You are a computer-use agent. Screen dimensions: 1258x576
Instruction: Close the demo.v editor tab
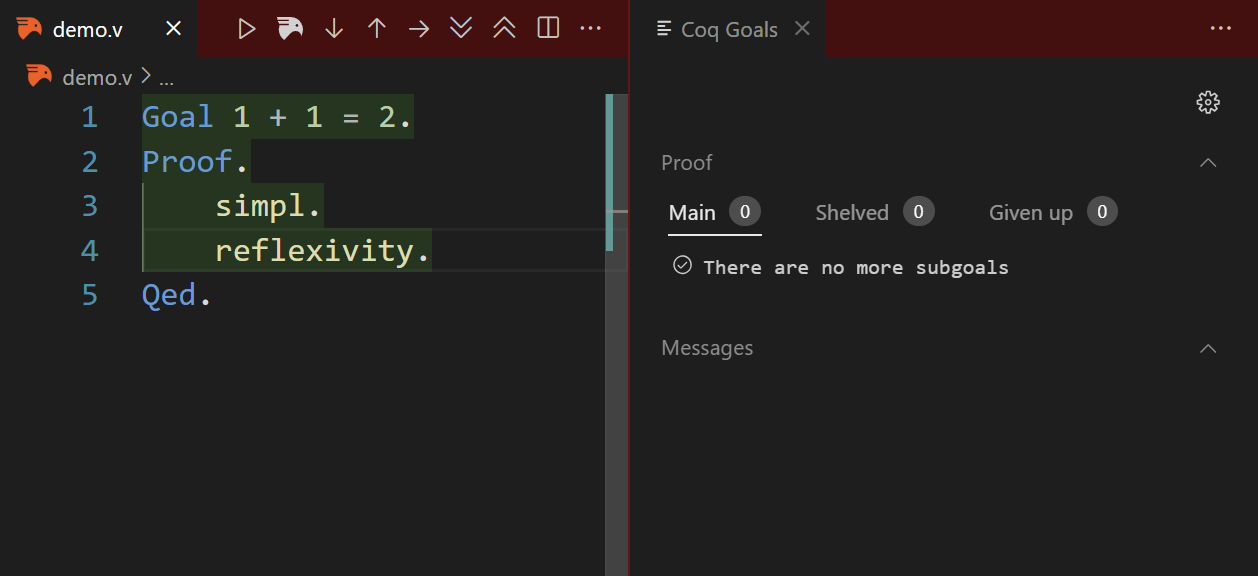coord(173,29)
